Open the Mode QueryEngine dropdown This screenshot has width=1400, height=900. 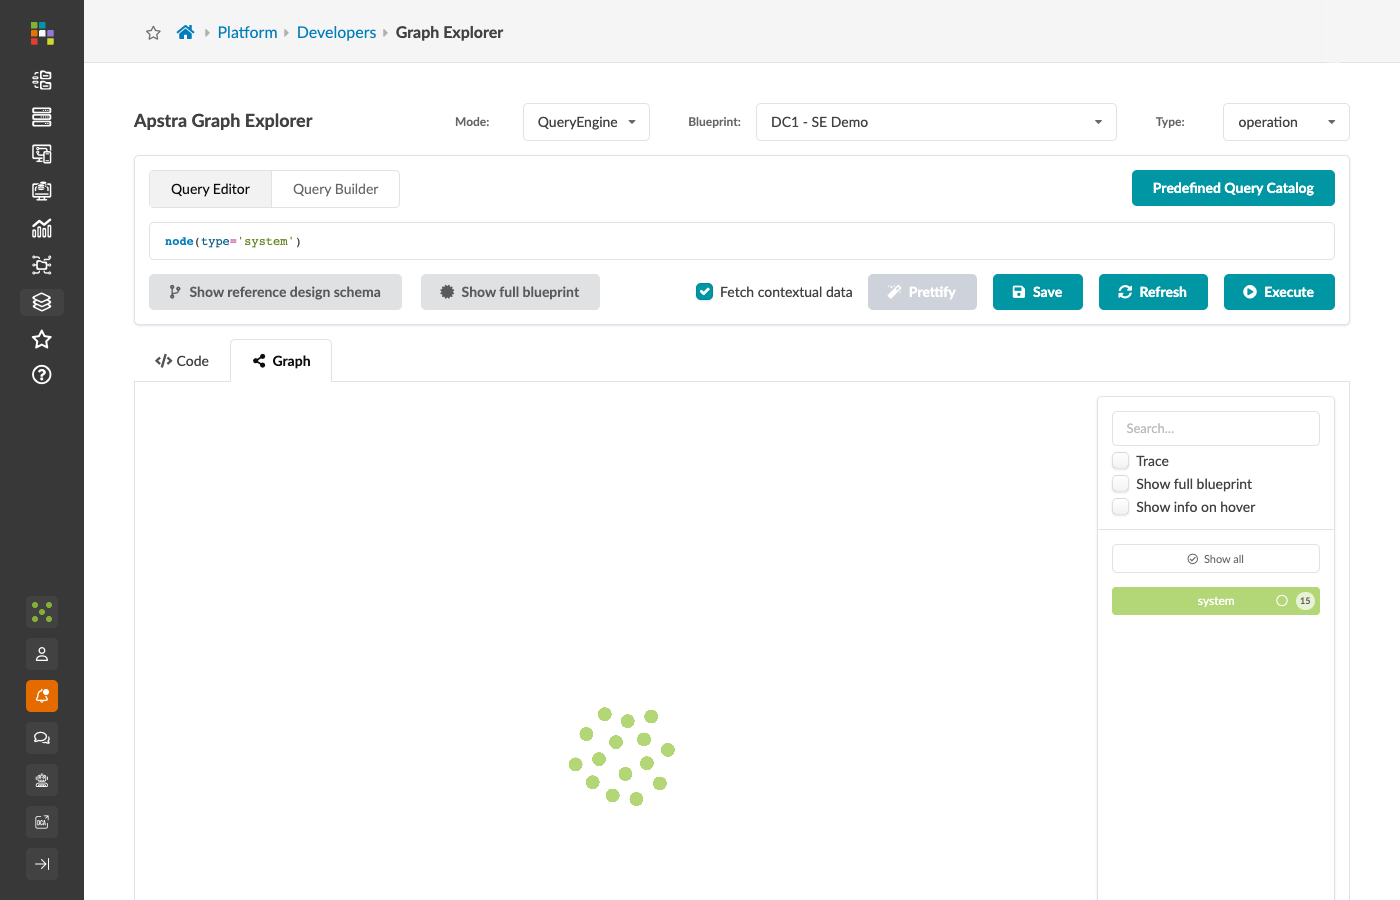(586, 122)
